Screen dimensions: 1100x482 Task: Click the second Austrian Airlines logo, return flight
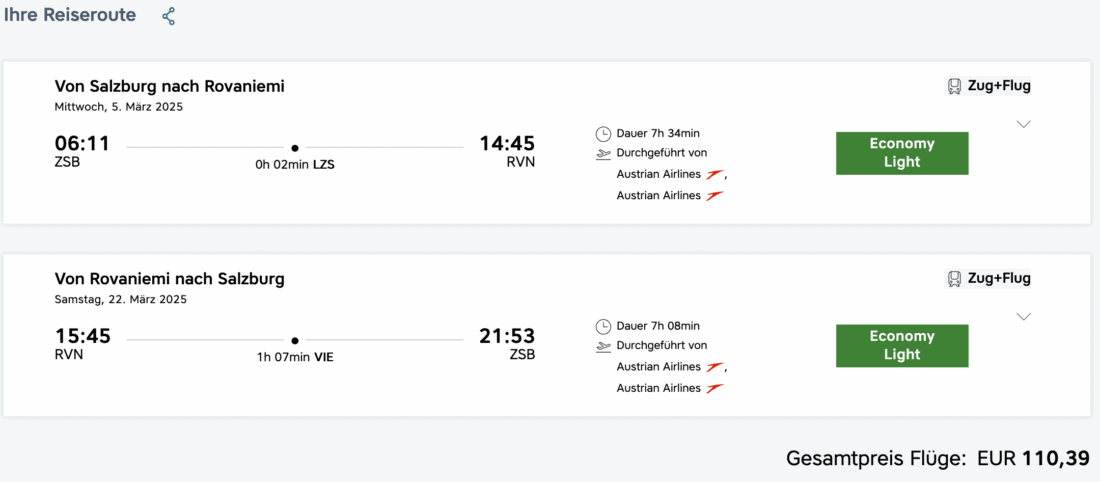714,388
